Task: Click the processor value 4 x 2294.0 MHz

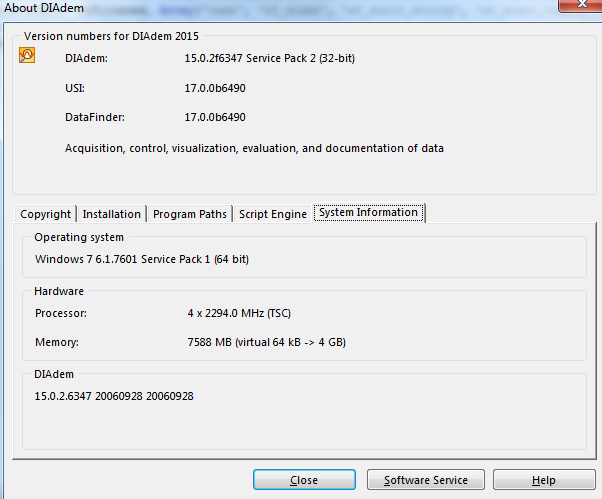Action: (x=239, y=313)
